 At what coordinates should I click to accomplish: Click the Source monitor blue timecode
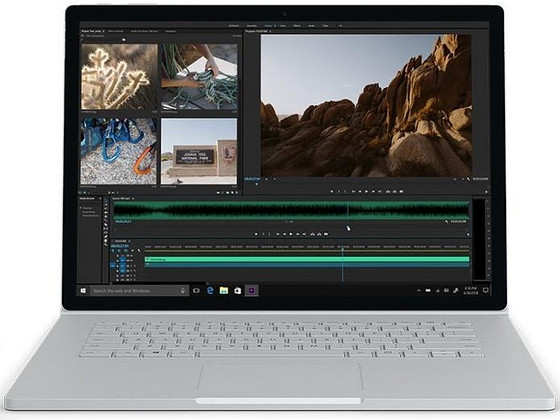click(123, 222)
